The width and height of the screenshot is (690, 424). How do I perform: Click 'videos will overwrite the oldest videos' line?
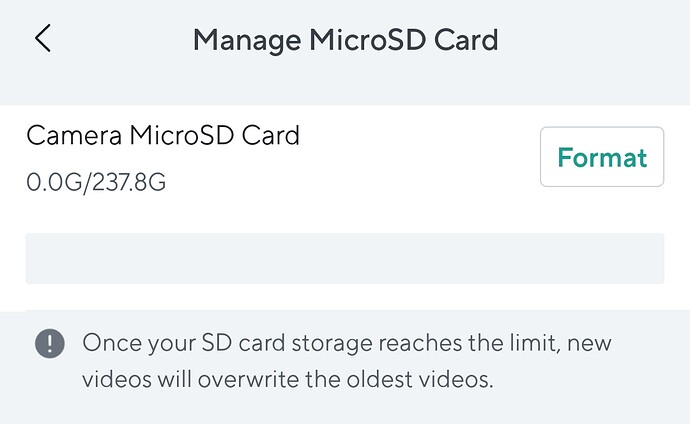[x=288, y=380]
